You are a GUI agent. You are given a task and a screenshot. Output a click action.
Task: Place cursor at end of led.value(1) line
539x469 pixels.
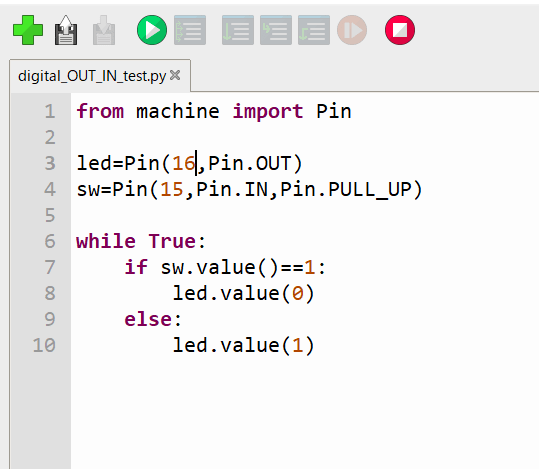click(316, 345)
